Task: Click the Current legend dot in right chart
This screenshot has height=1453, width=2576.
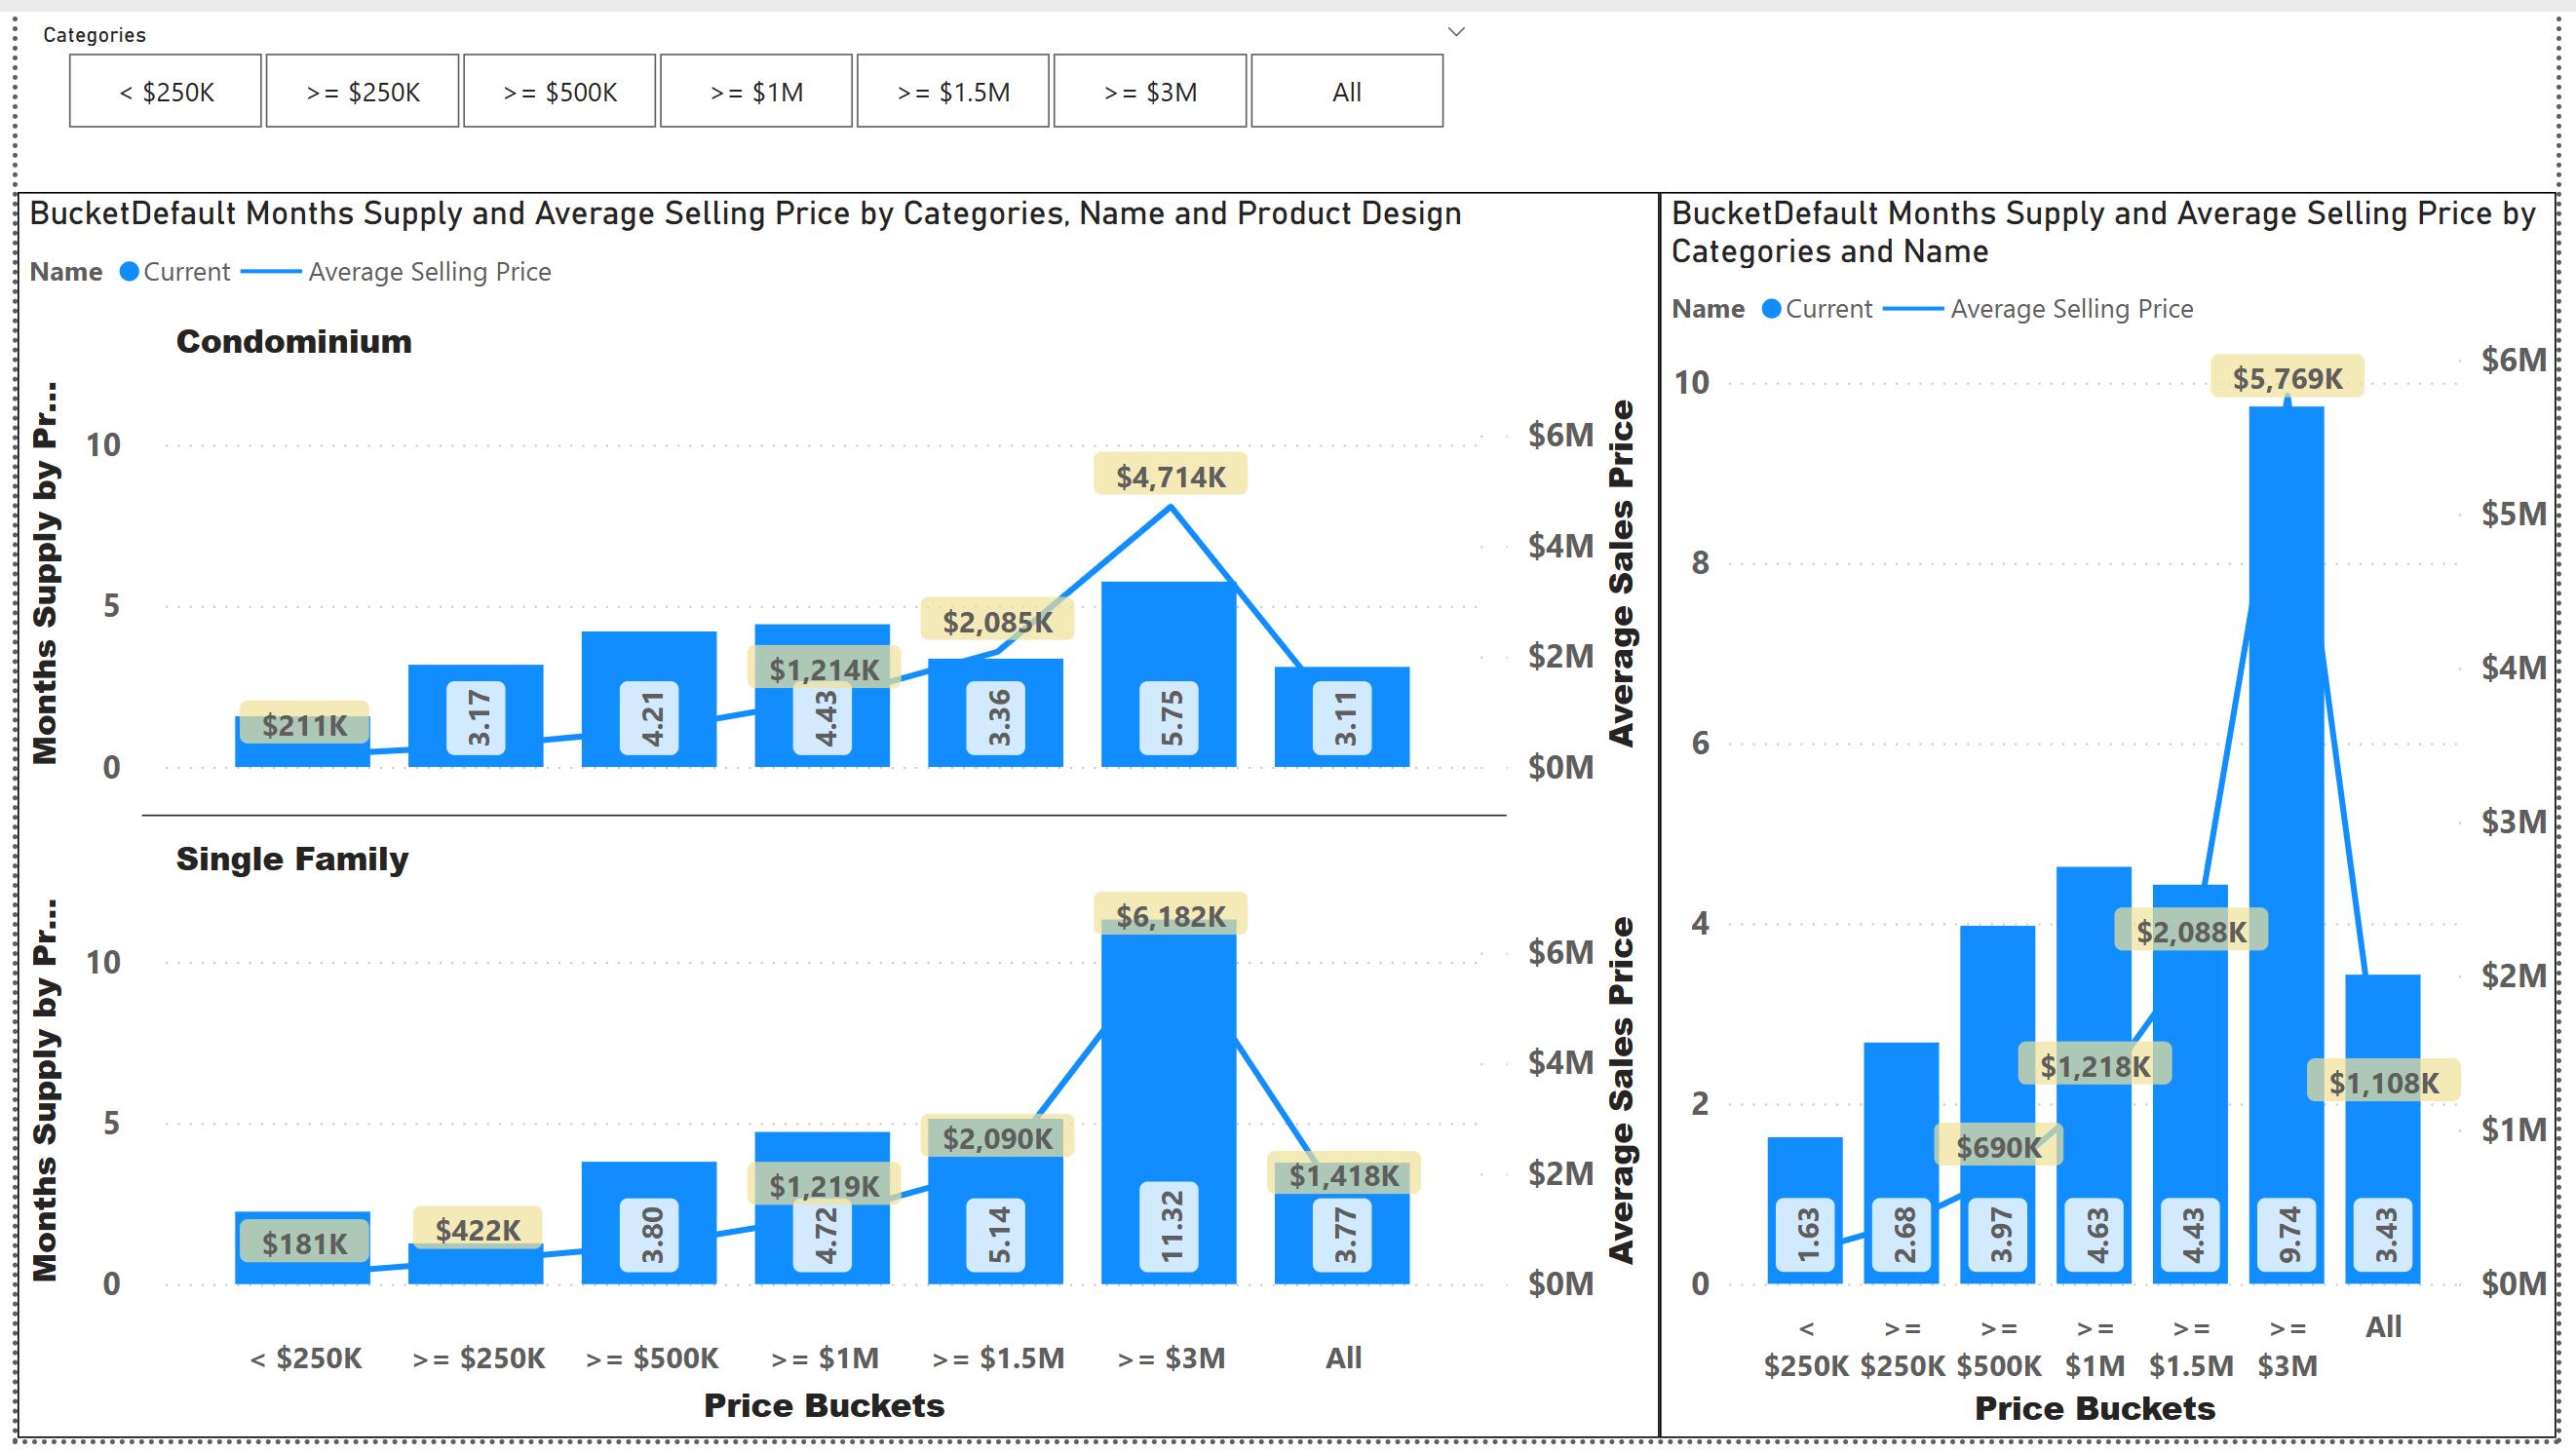Action: [1771, 309]
